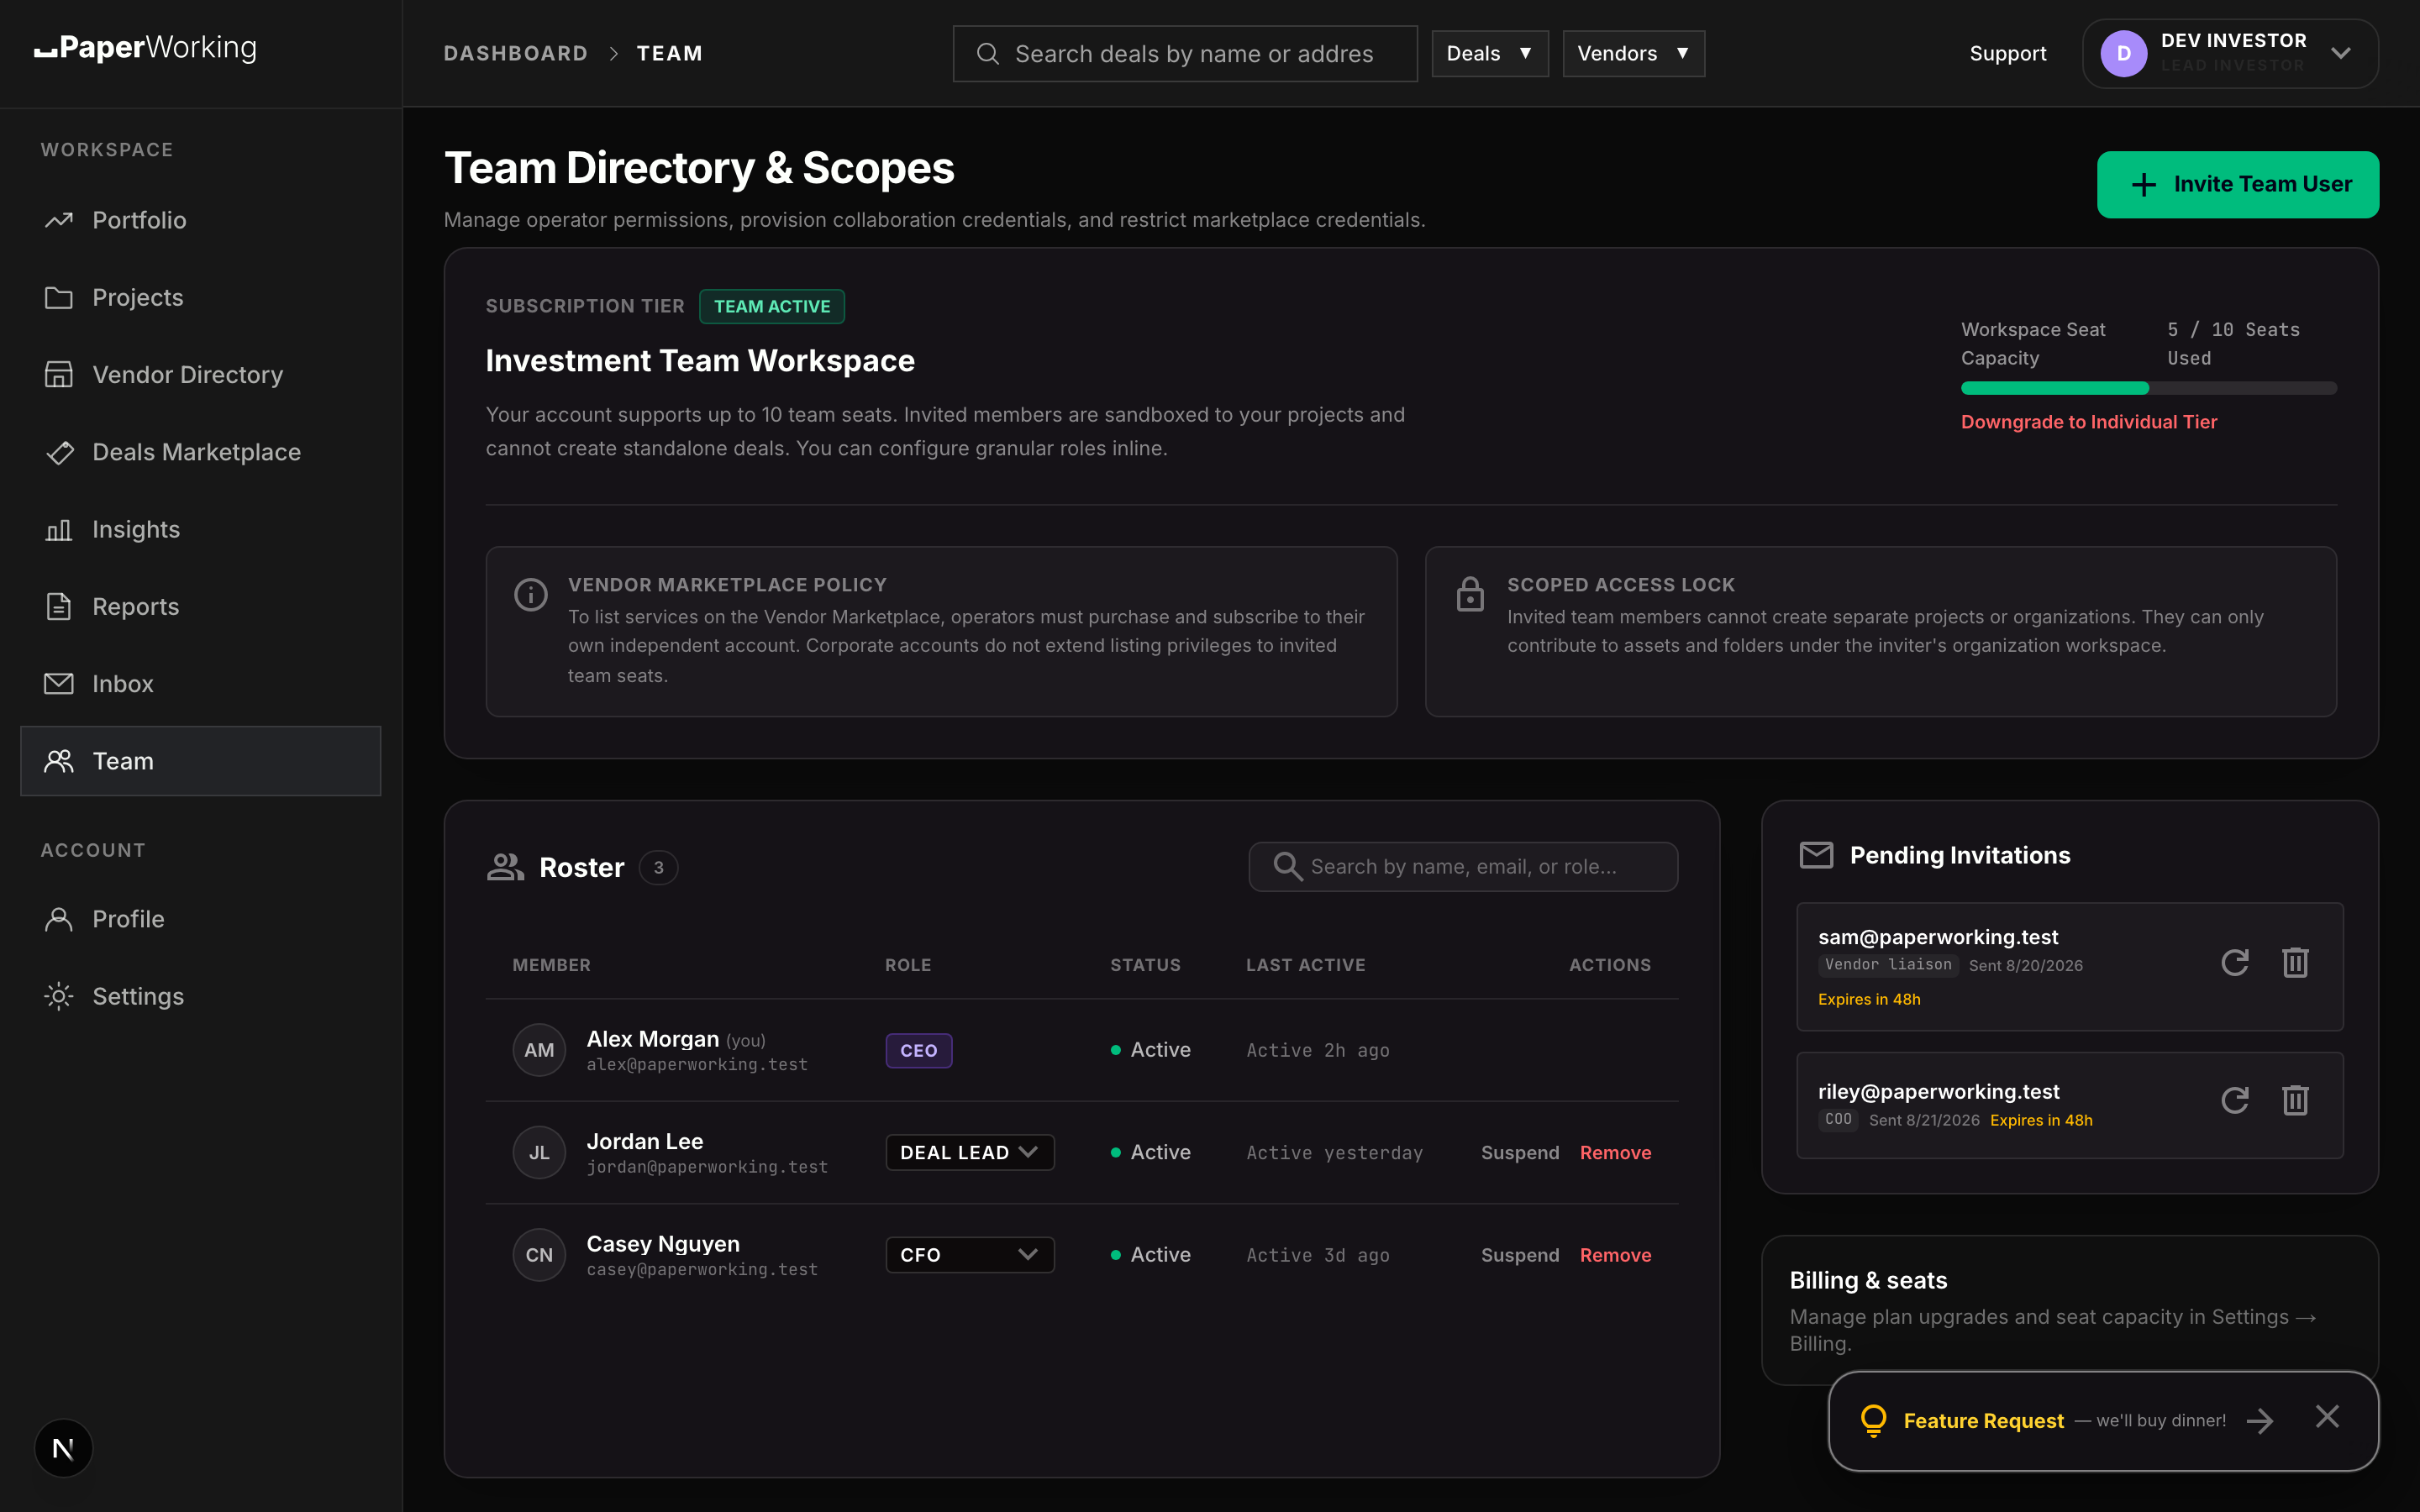Open the Vendors dropdown in header

(x=1633, y=54)
